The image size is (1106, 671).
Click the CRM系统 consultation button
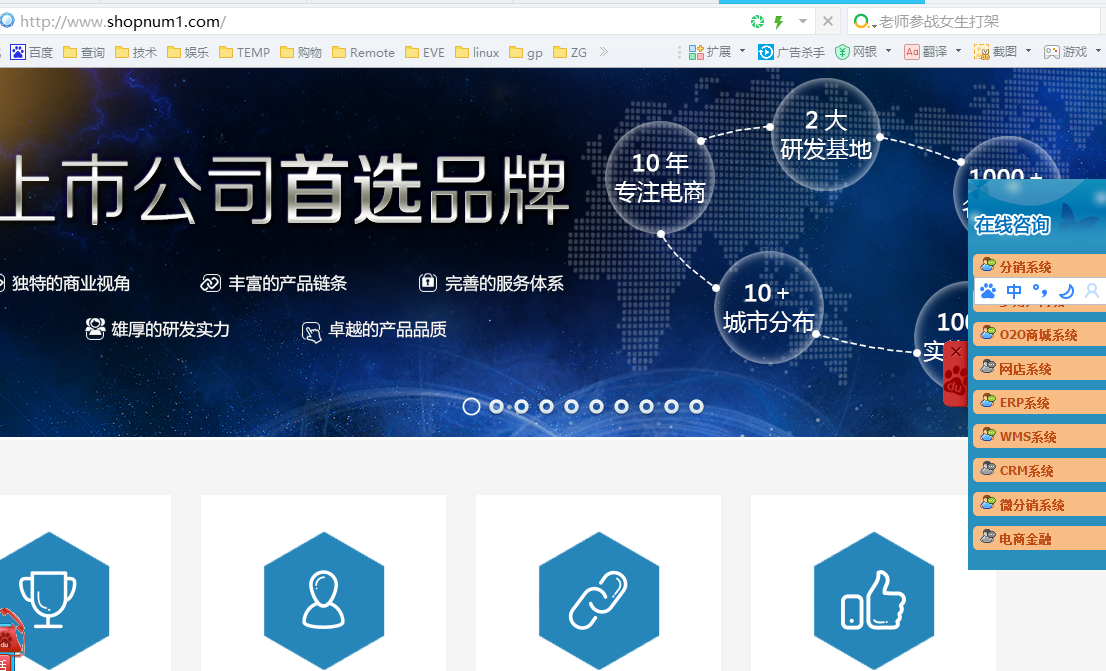1039,470
